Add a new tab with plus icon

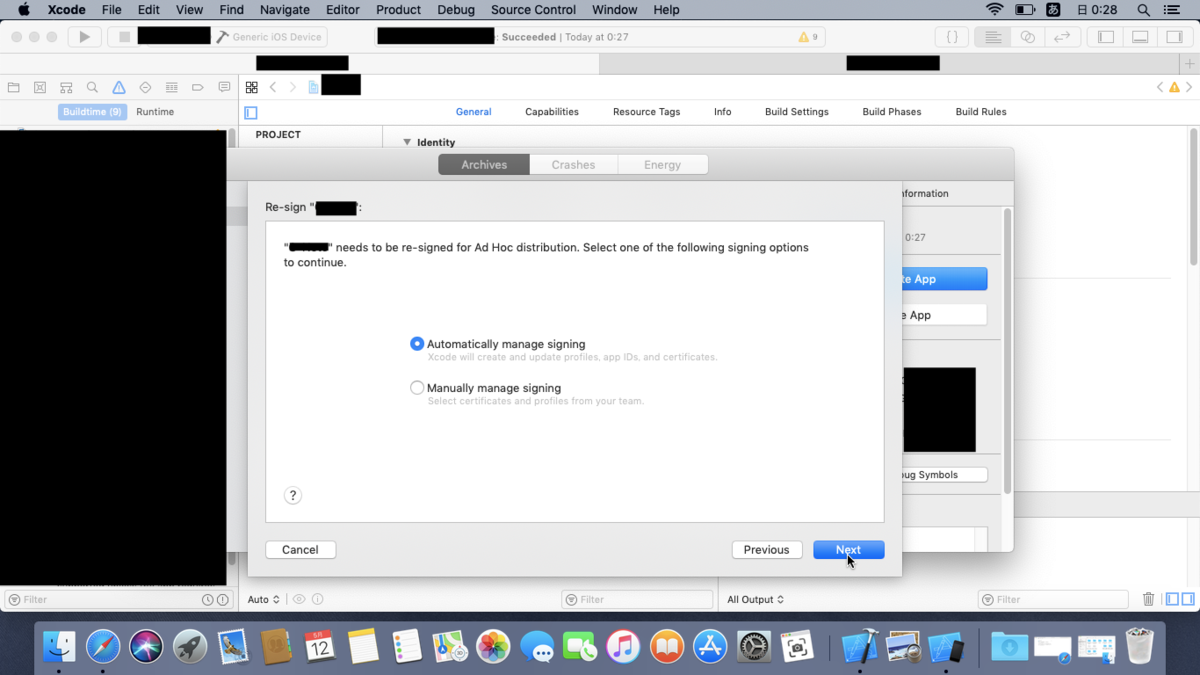coord(1189,63)
